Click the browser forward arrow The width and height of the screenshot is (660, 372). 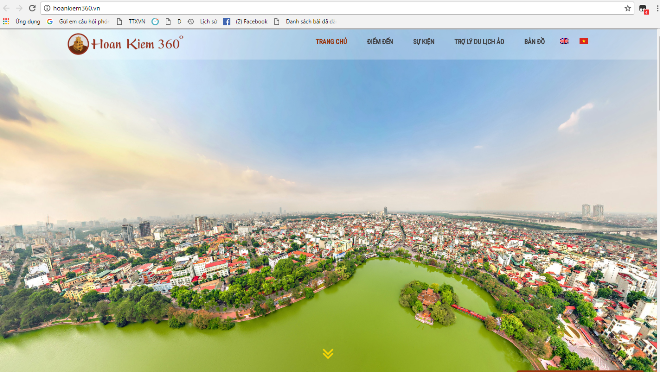pyautogui.click(x=19, y=8)
